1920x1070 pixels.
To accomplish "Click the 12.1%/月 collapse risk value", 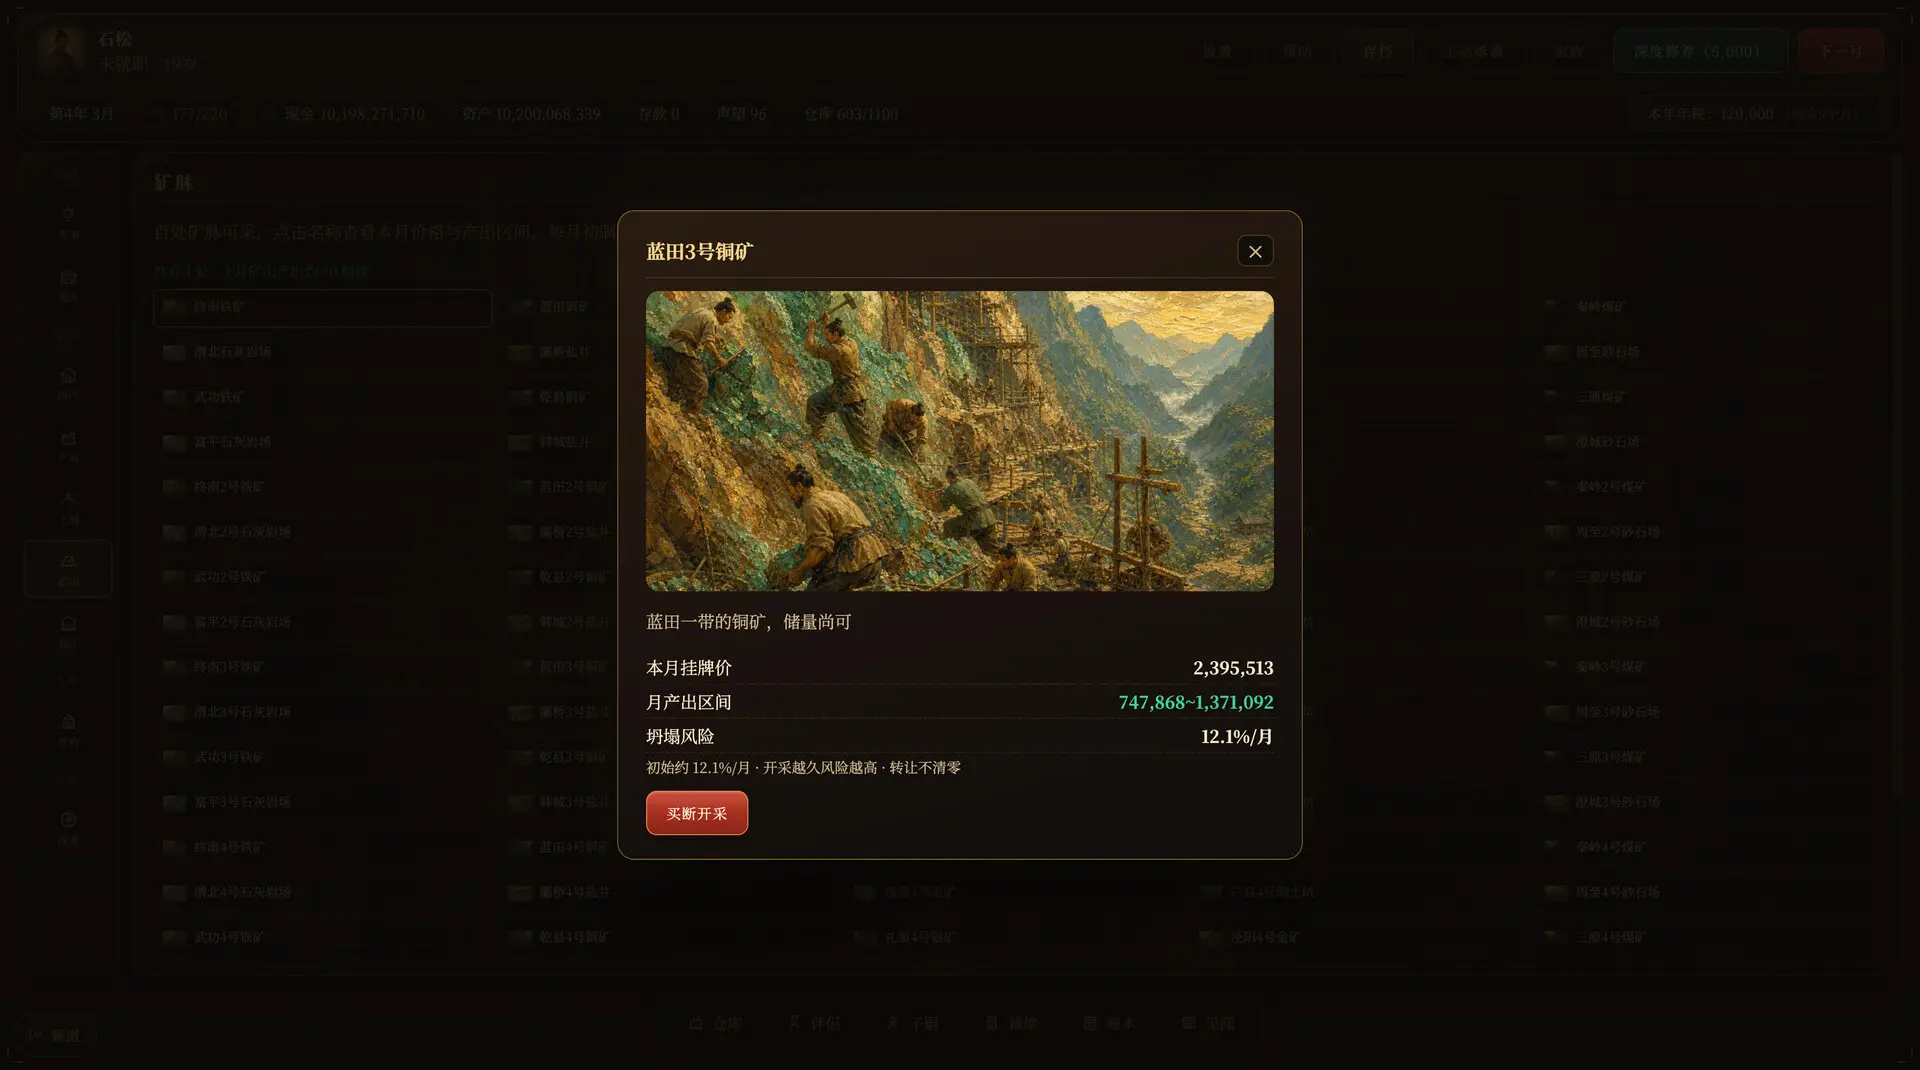I will click(1237, 737).
